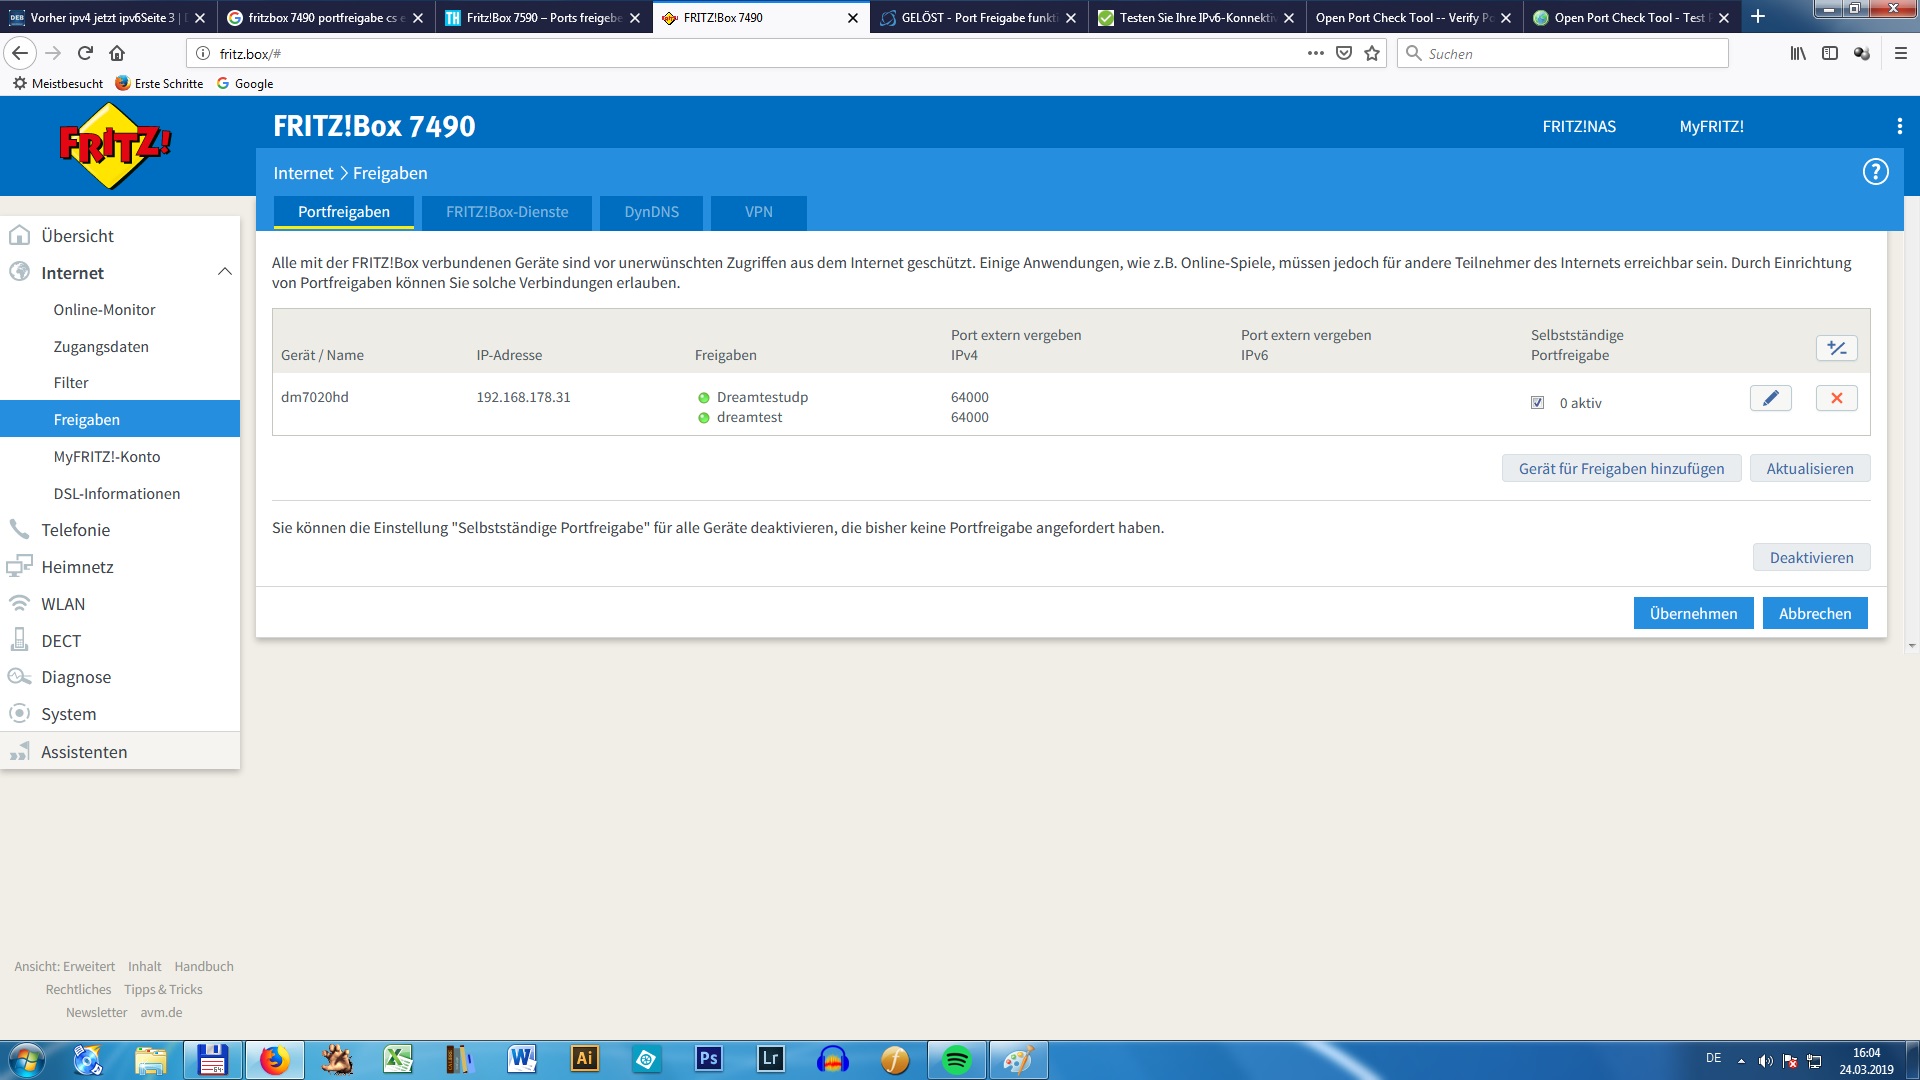Open Excel from the taskbar
Viewport: 1920px width, 1080px height.
(x=399, y=1060)
